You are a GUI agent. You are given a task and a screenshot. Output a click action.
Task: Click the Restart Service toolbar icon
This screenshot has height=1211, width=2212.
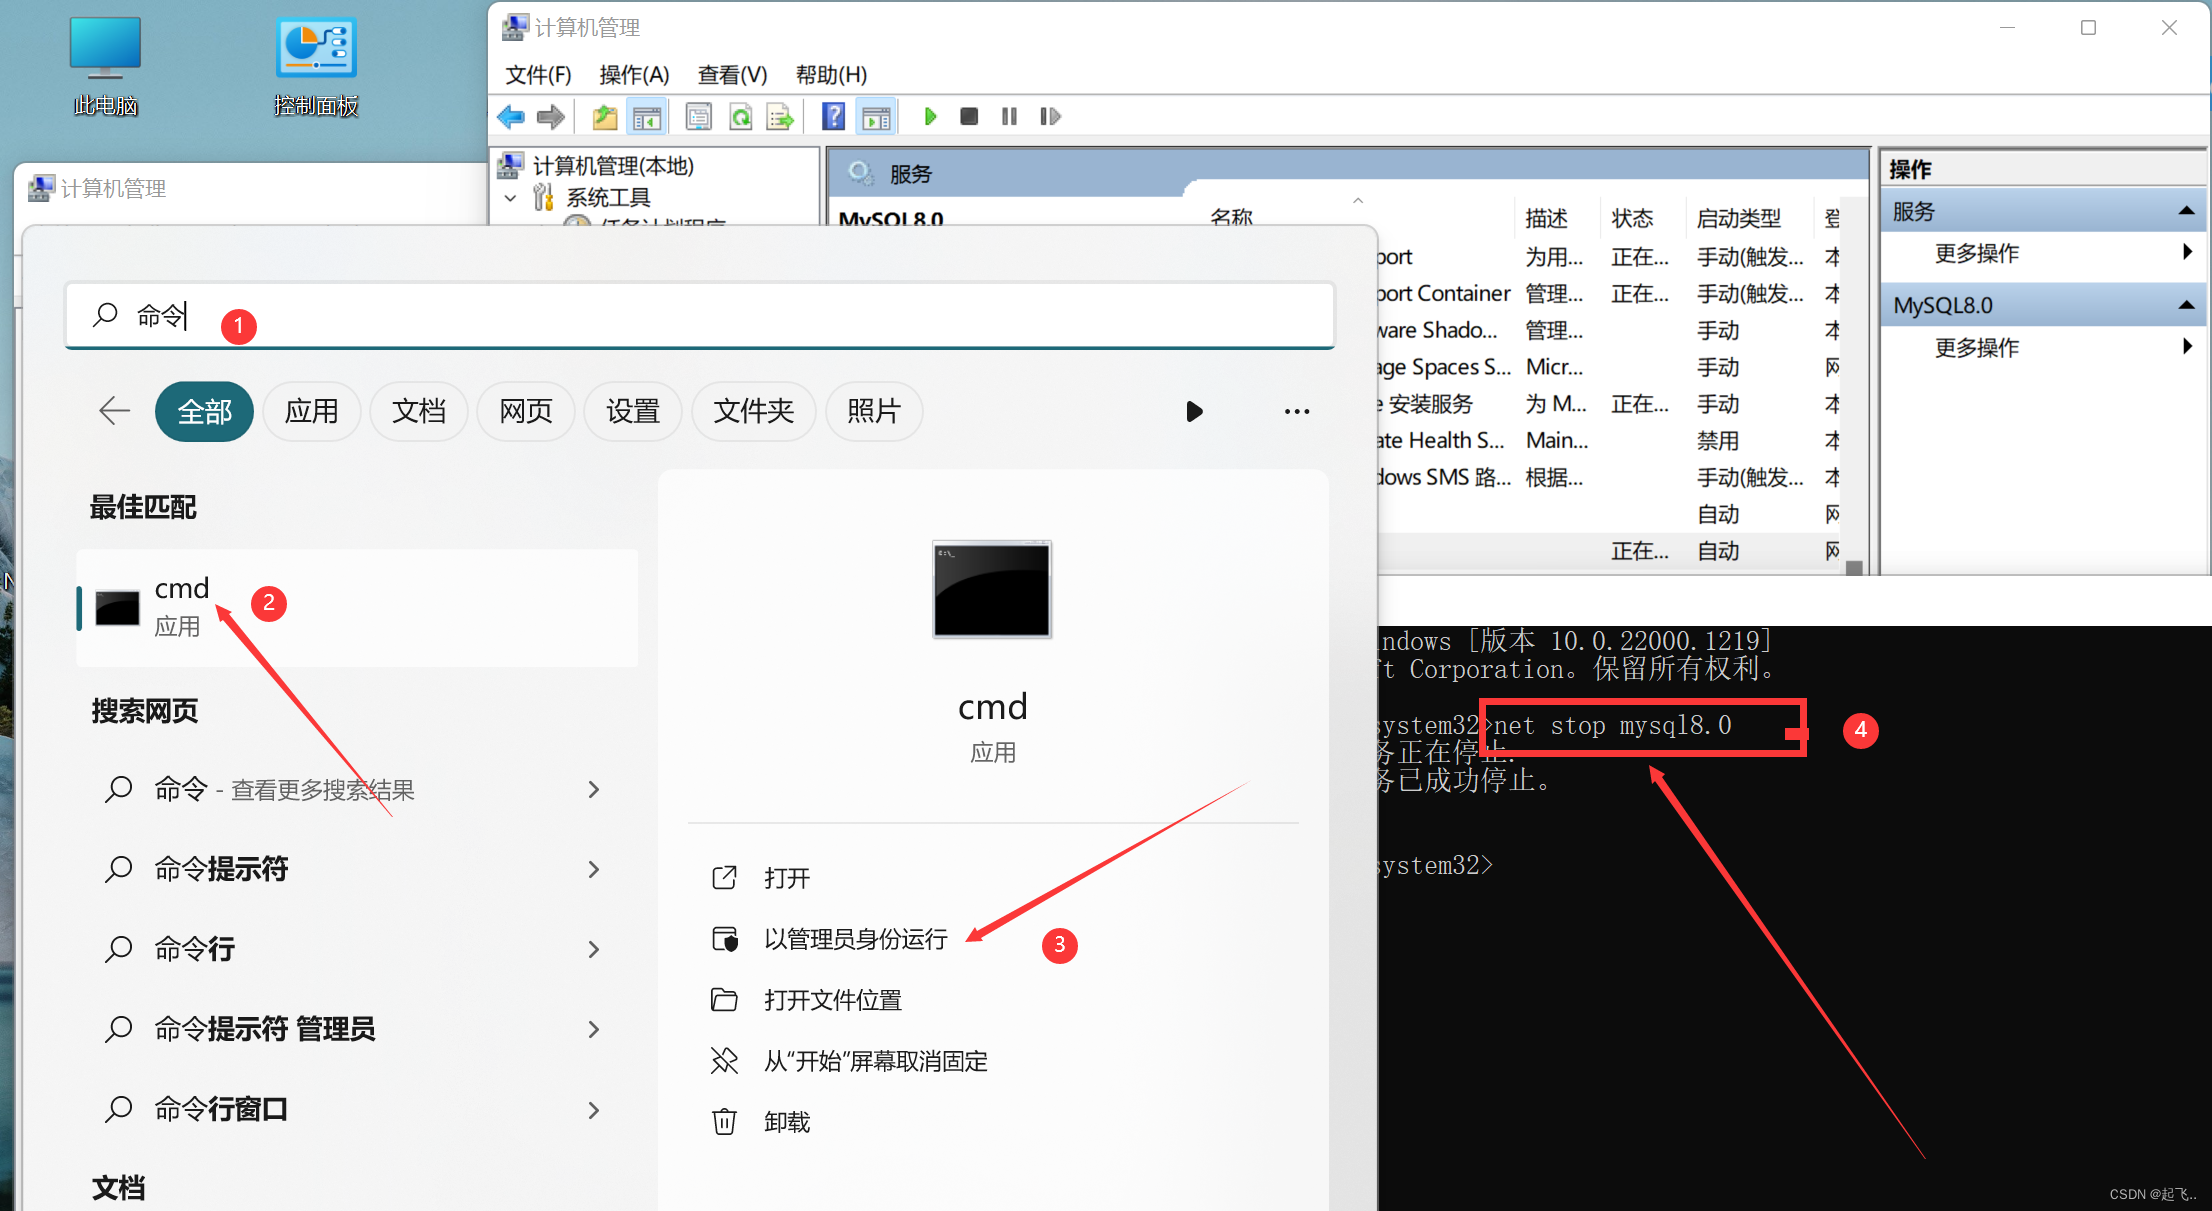pos(1049,117)
